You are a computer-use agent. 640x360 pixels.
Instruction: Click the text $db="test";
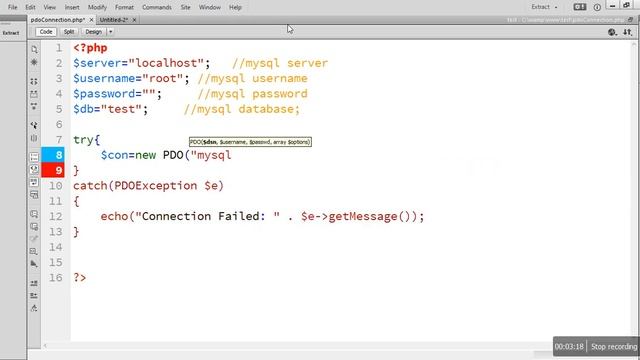click(x=111, y=109)
